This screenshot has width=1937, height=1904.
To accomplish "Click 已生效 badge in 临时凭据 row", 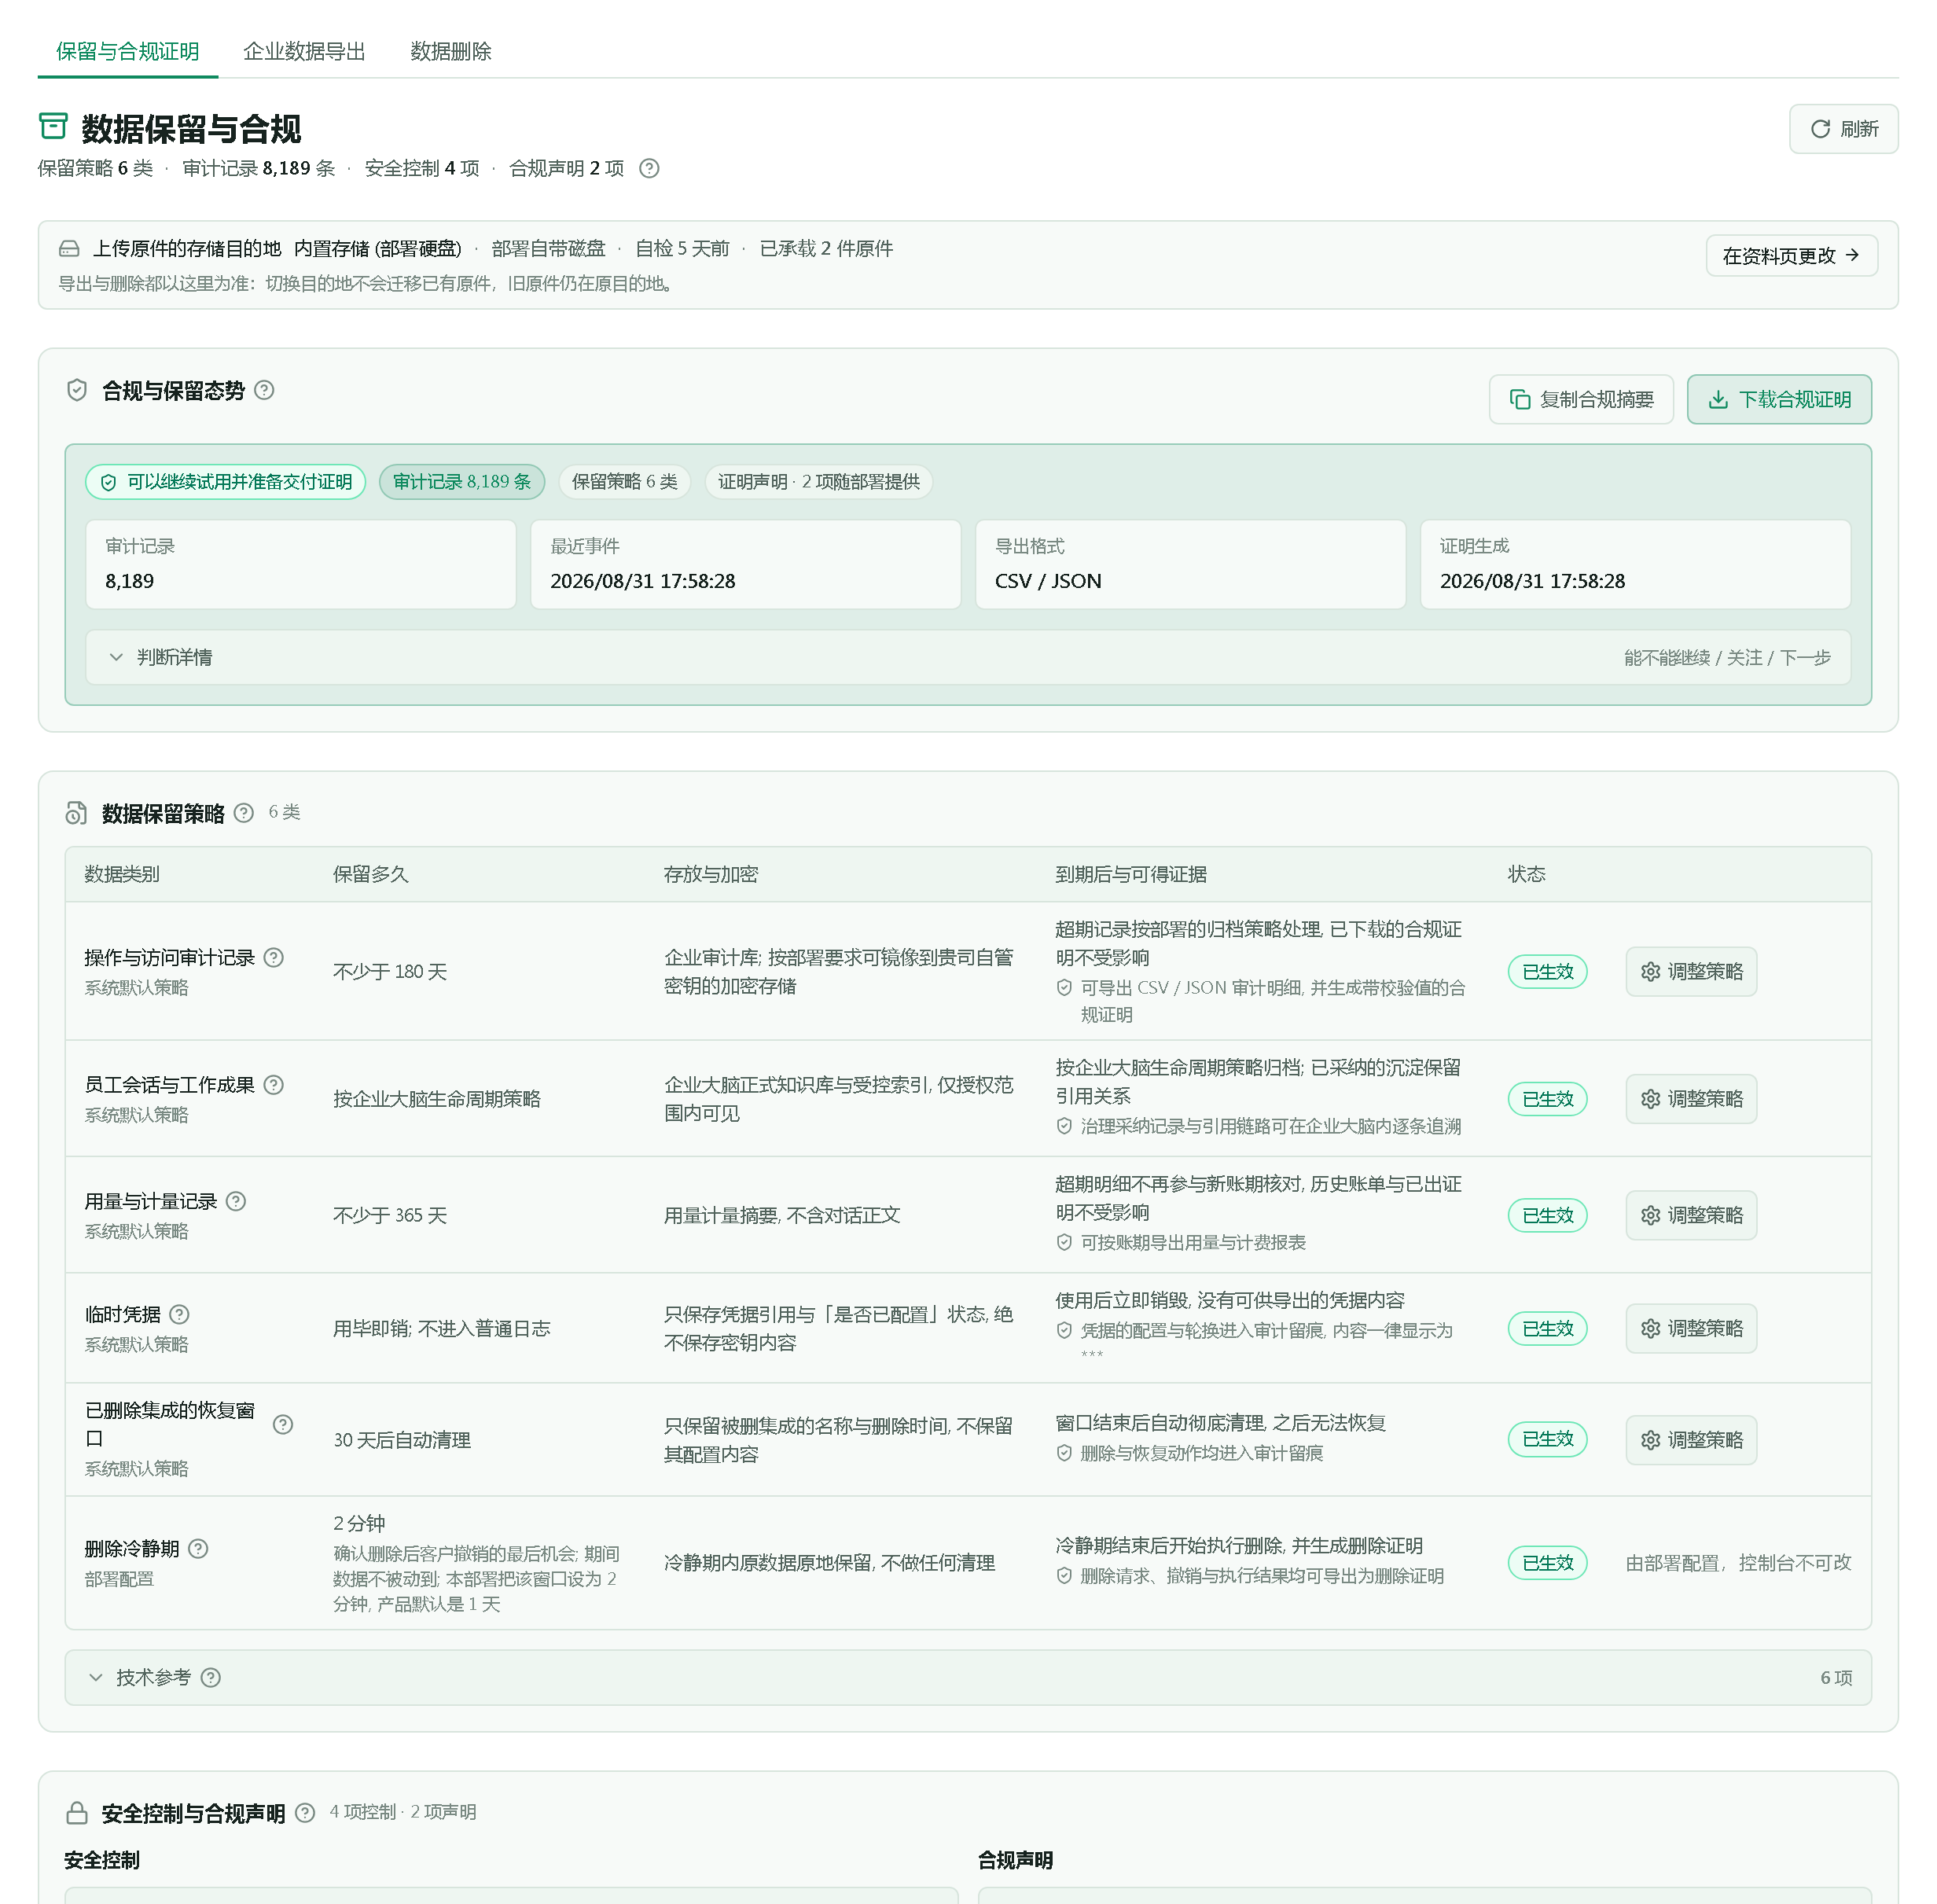I will coord(1547,1328).
